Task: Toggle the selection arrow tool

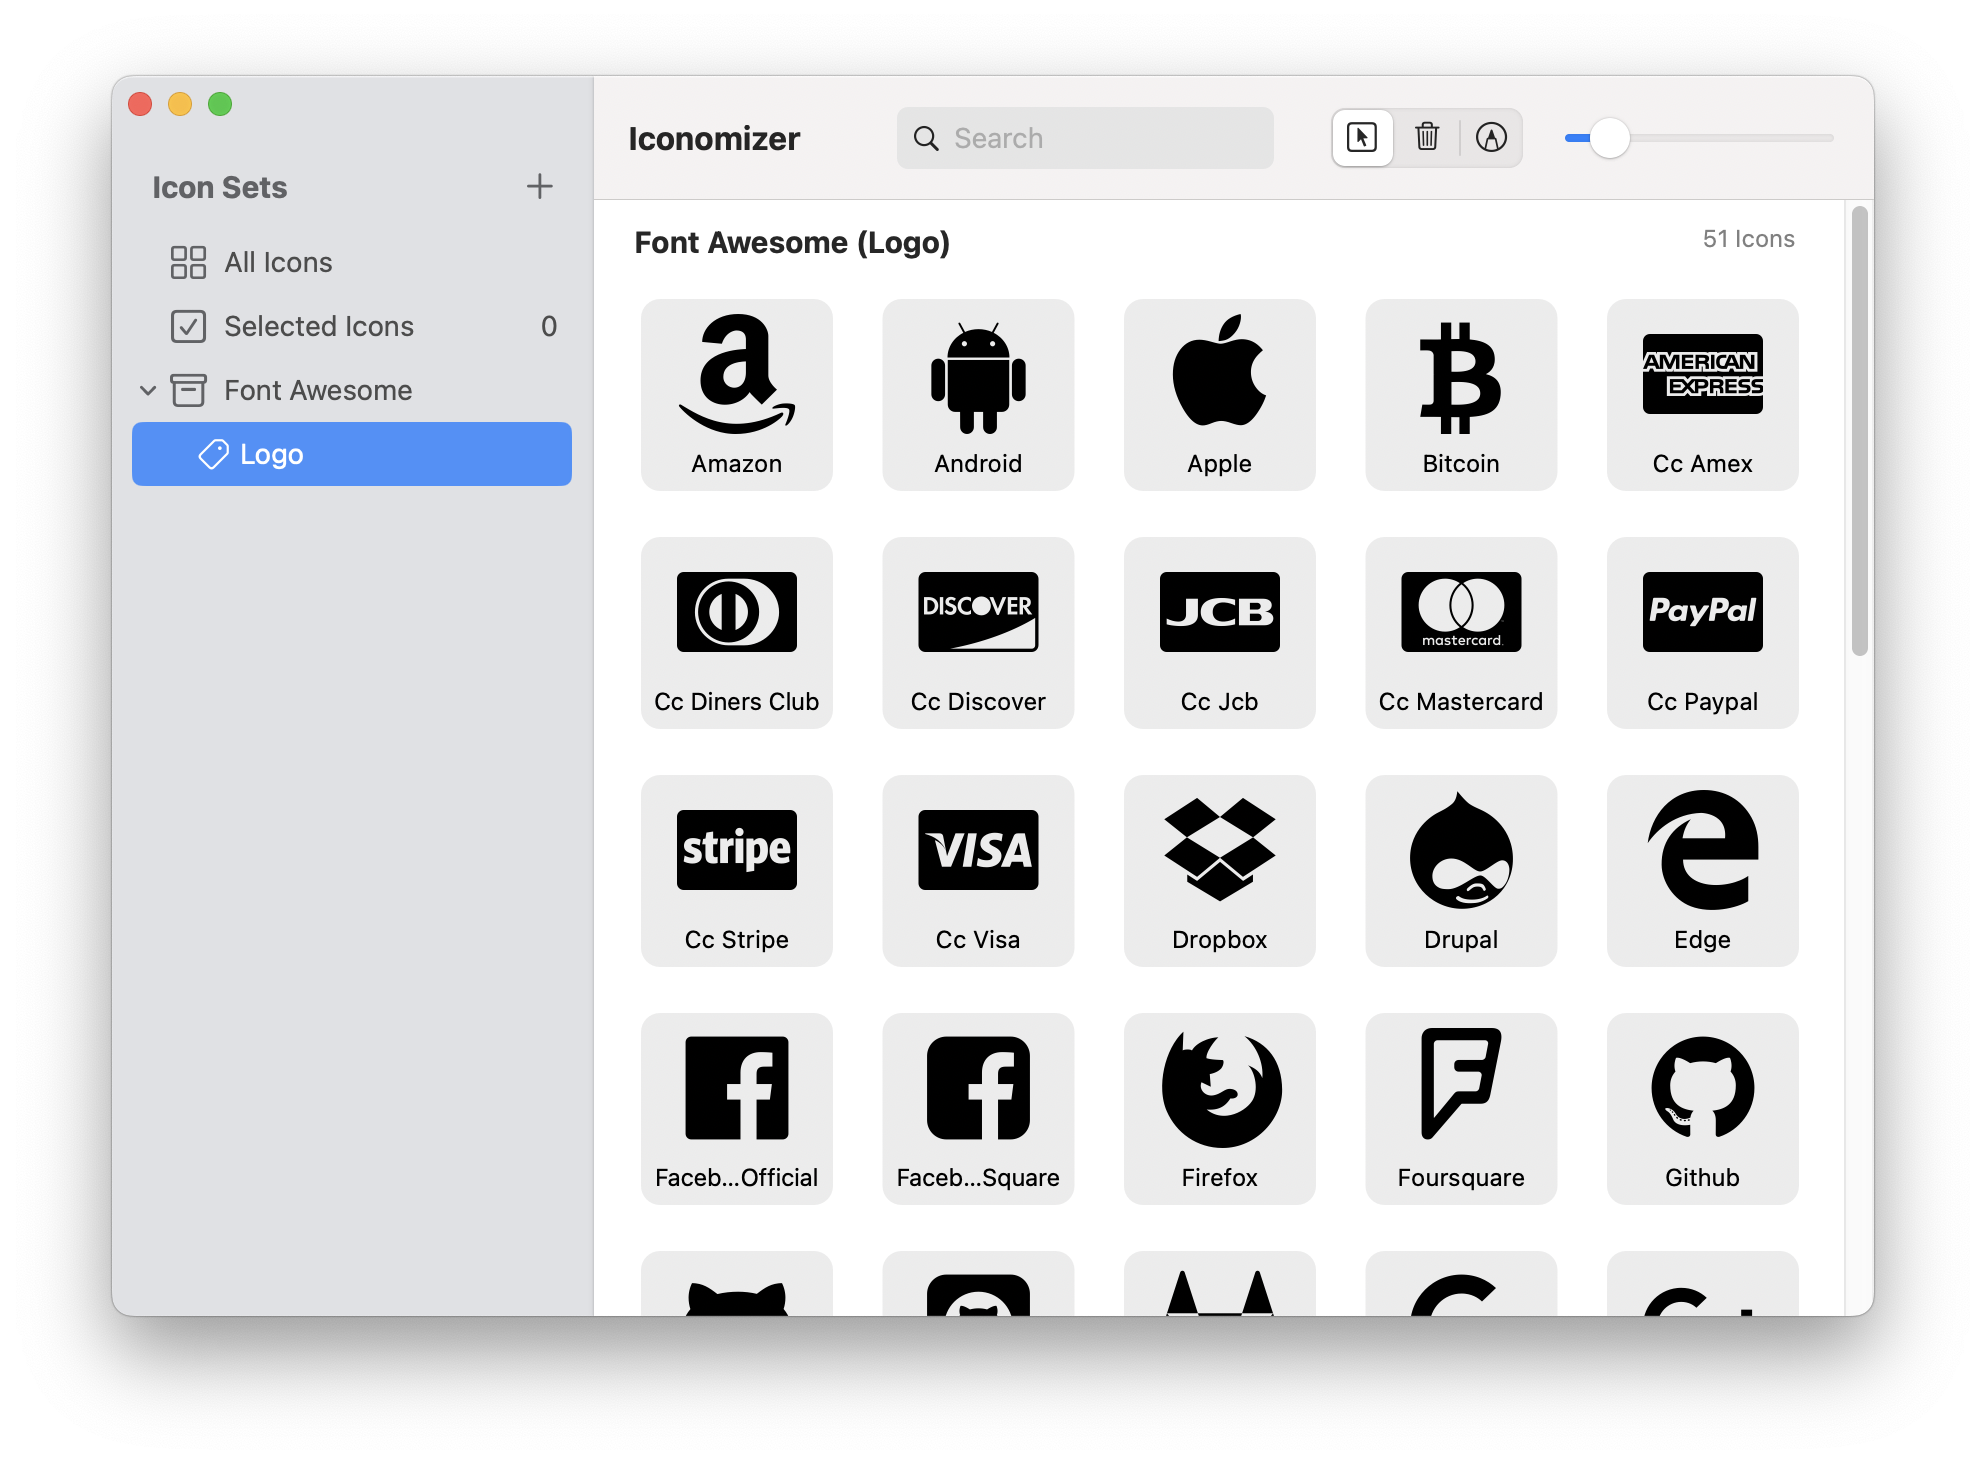Action: (x=1362, y=138)
